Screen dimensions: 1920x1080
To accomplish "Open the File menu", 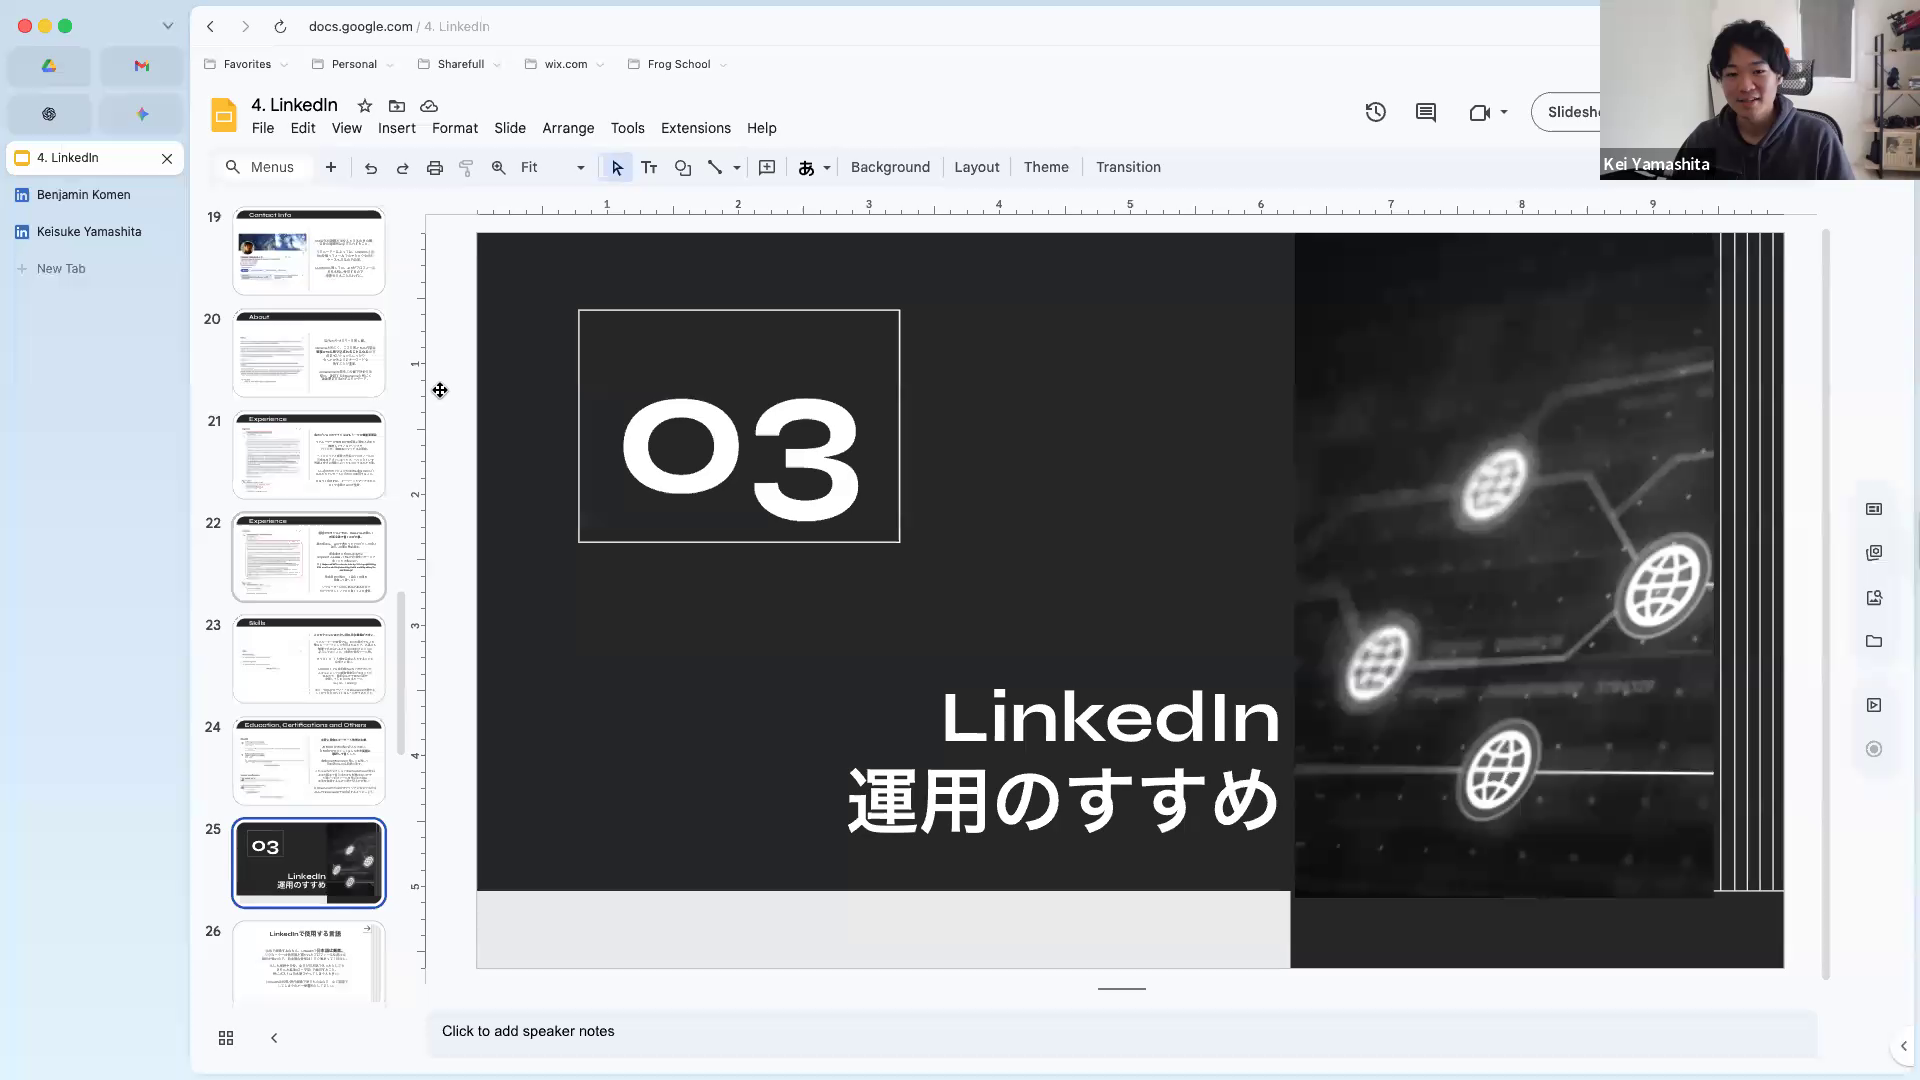I will 263,128.
